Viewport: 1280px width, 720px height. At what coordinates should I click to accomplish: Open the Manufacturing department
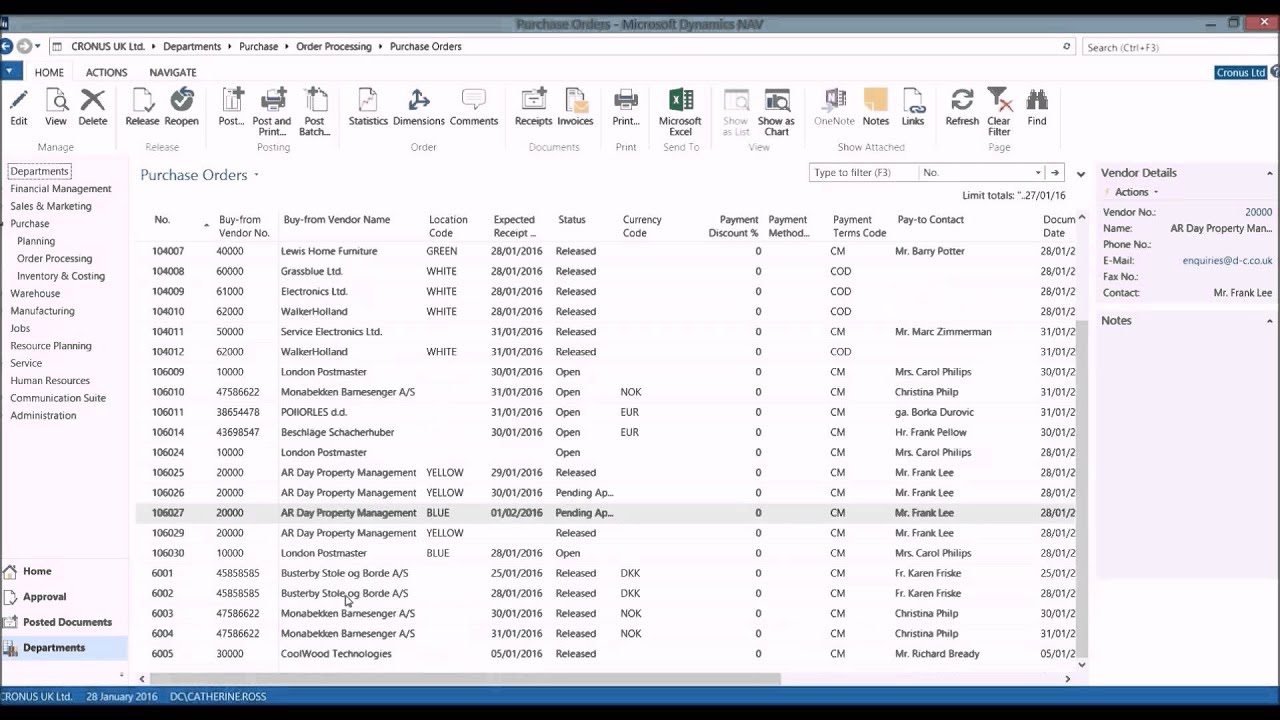tap(42, 311)
